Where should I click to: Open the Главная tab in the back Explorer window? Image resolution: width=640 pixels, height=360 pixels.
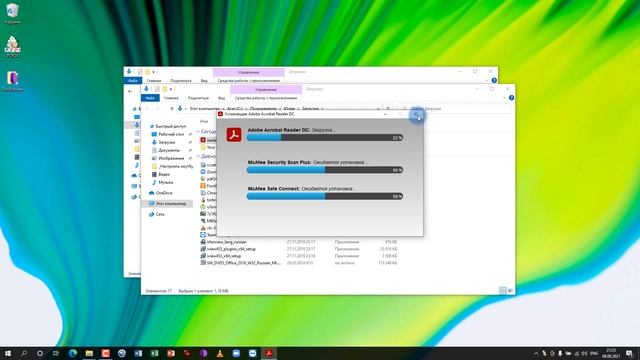(x=154, y=81)
